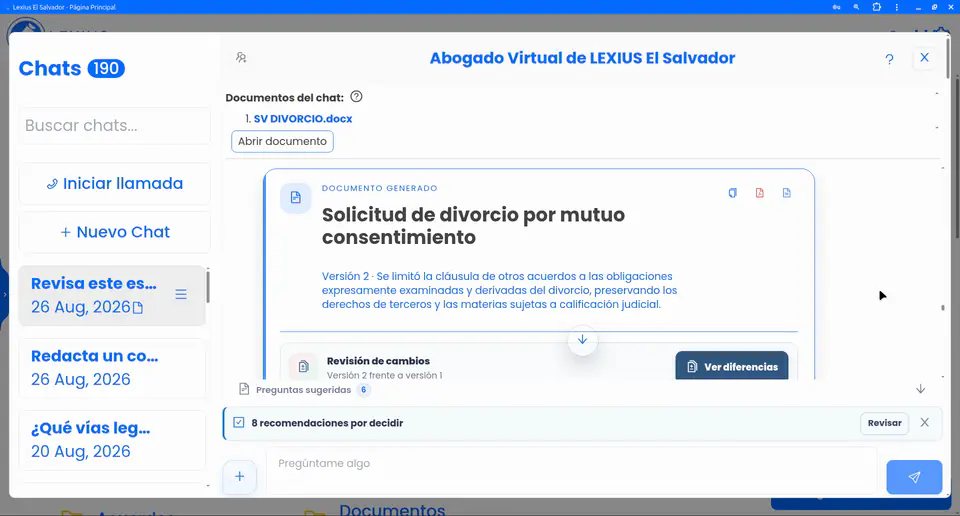Close the Abogado Virtual dialog
Viewport: 960px width, 516px height.
tap(924, 58)
